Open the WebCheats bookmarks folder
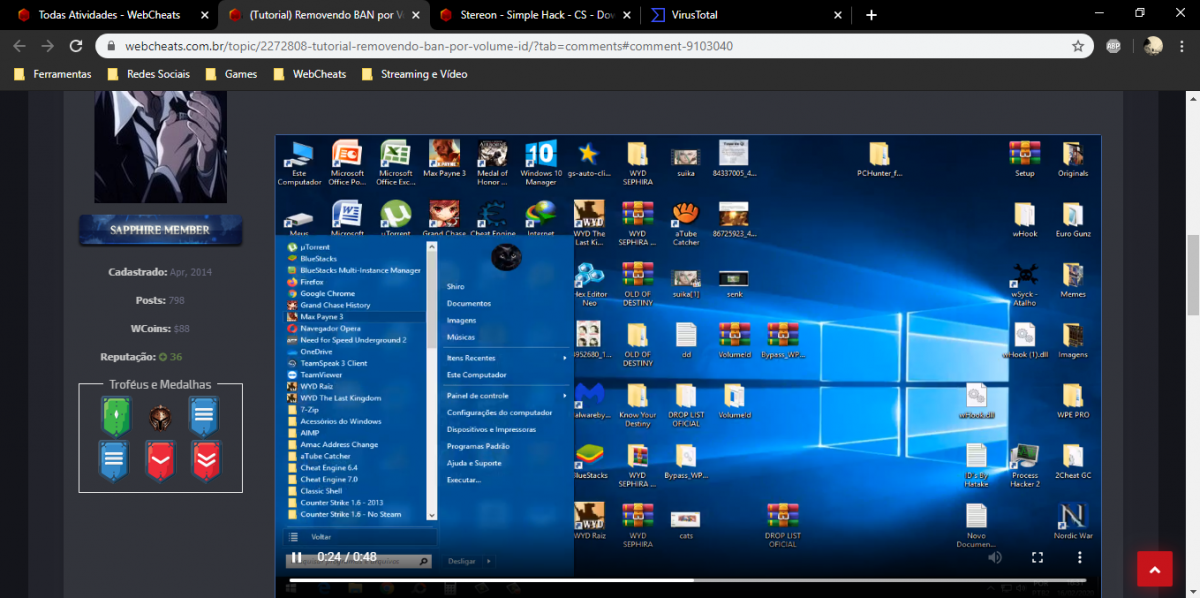1200x598 pixels. (310, 74)
